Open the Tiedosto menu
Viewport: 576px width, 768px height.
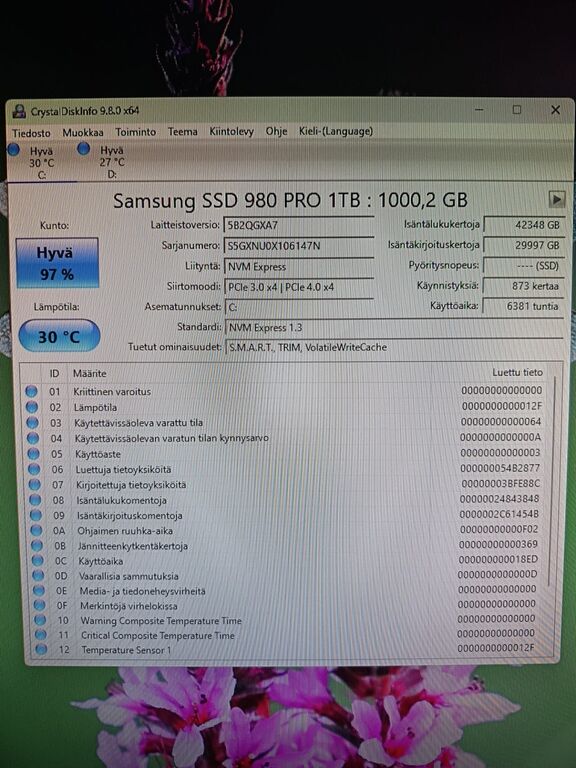pos(31,133)
